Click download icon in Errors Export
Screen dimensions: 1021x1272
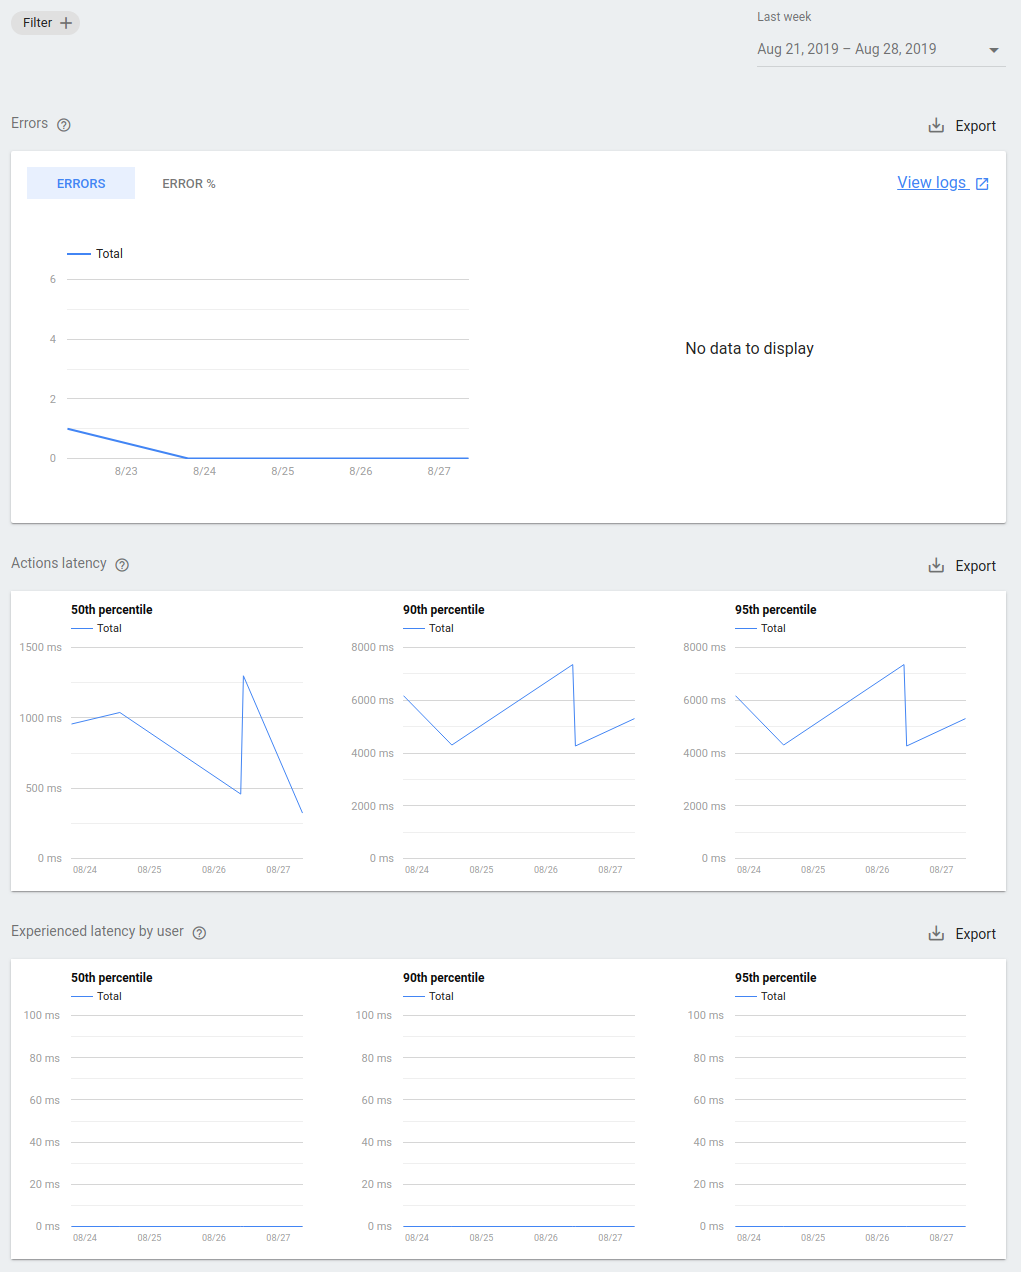pos(936,126)
